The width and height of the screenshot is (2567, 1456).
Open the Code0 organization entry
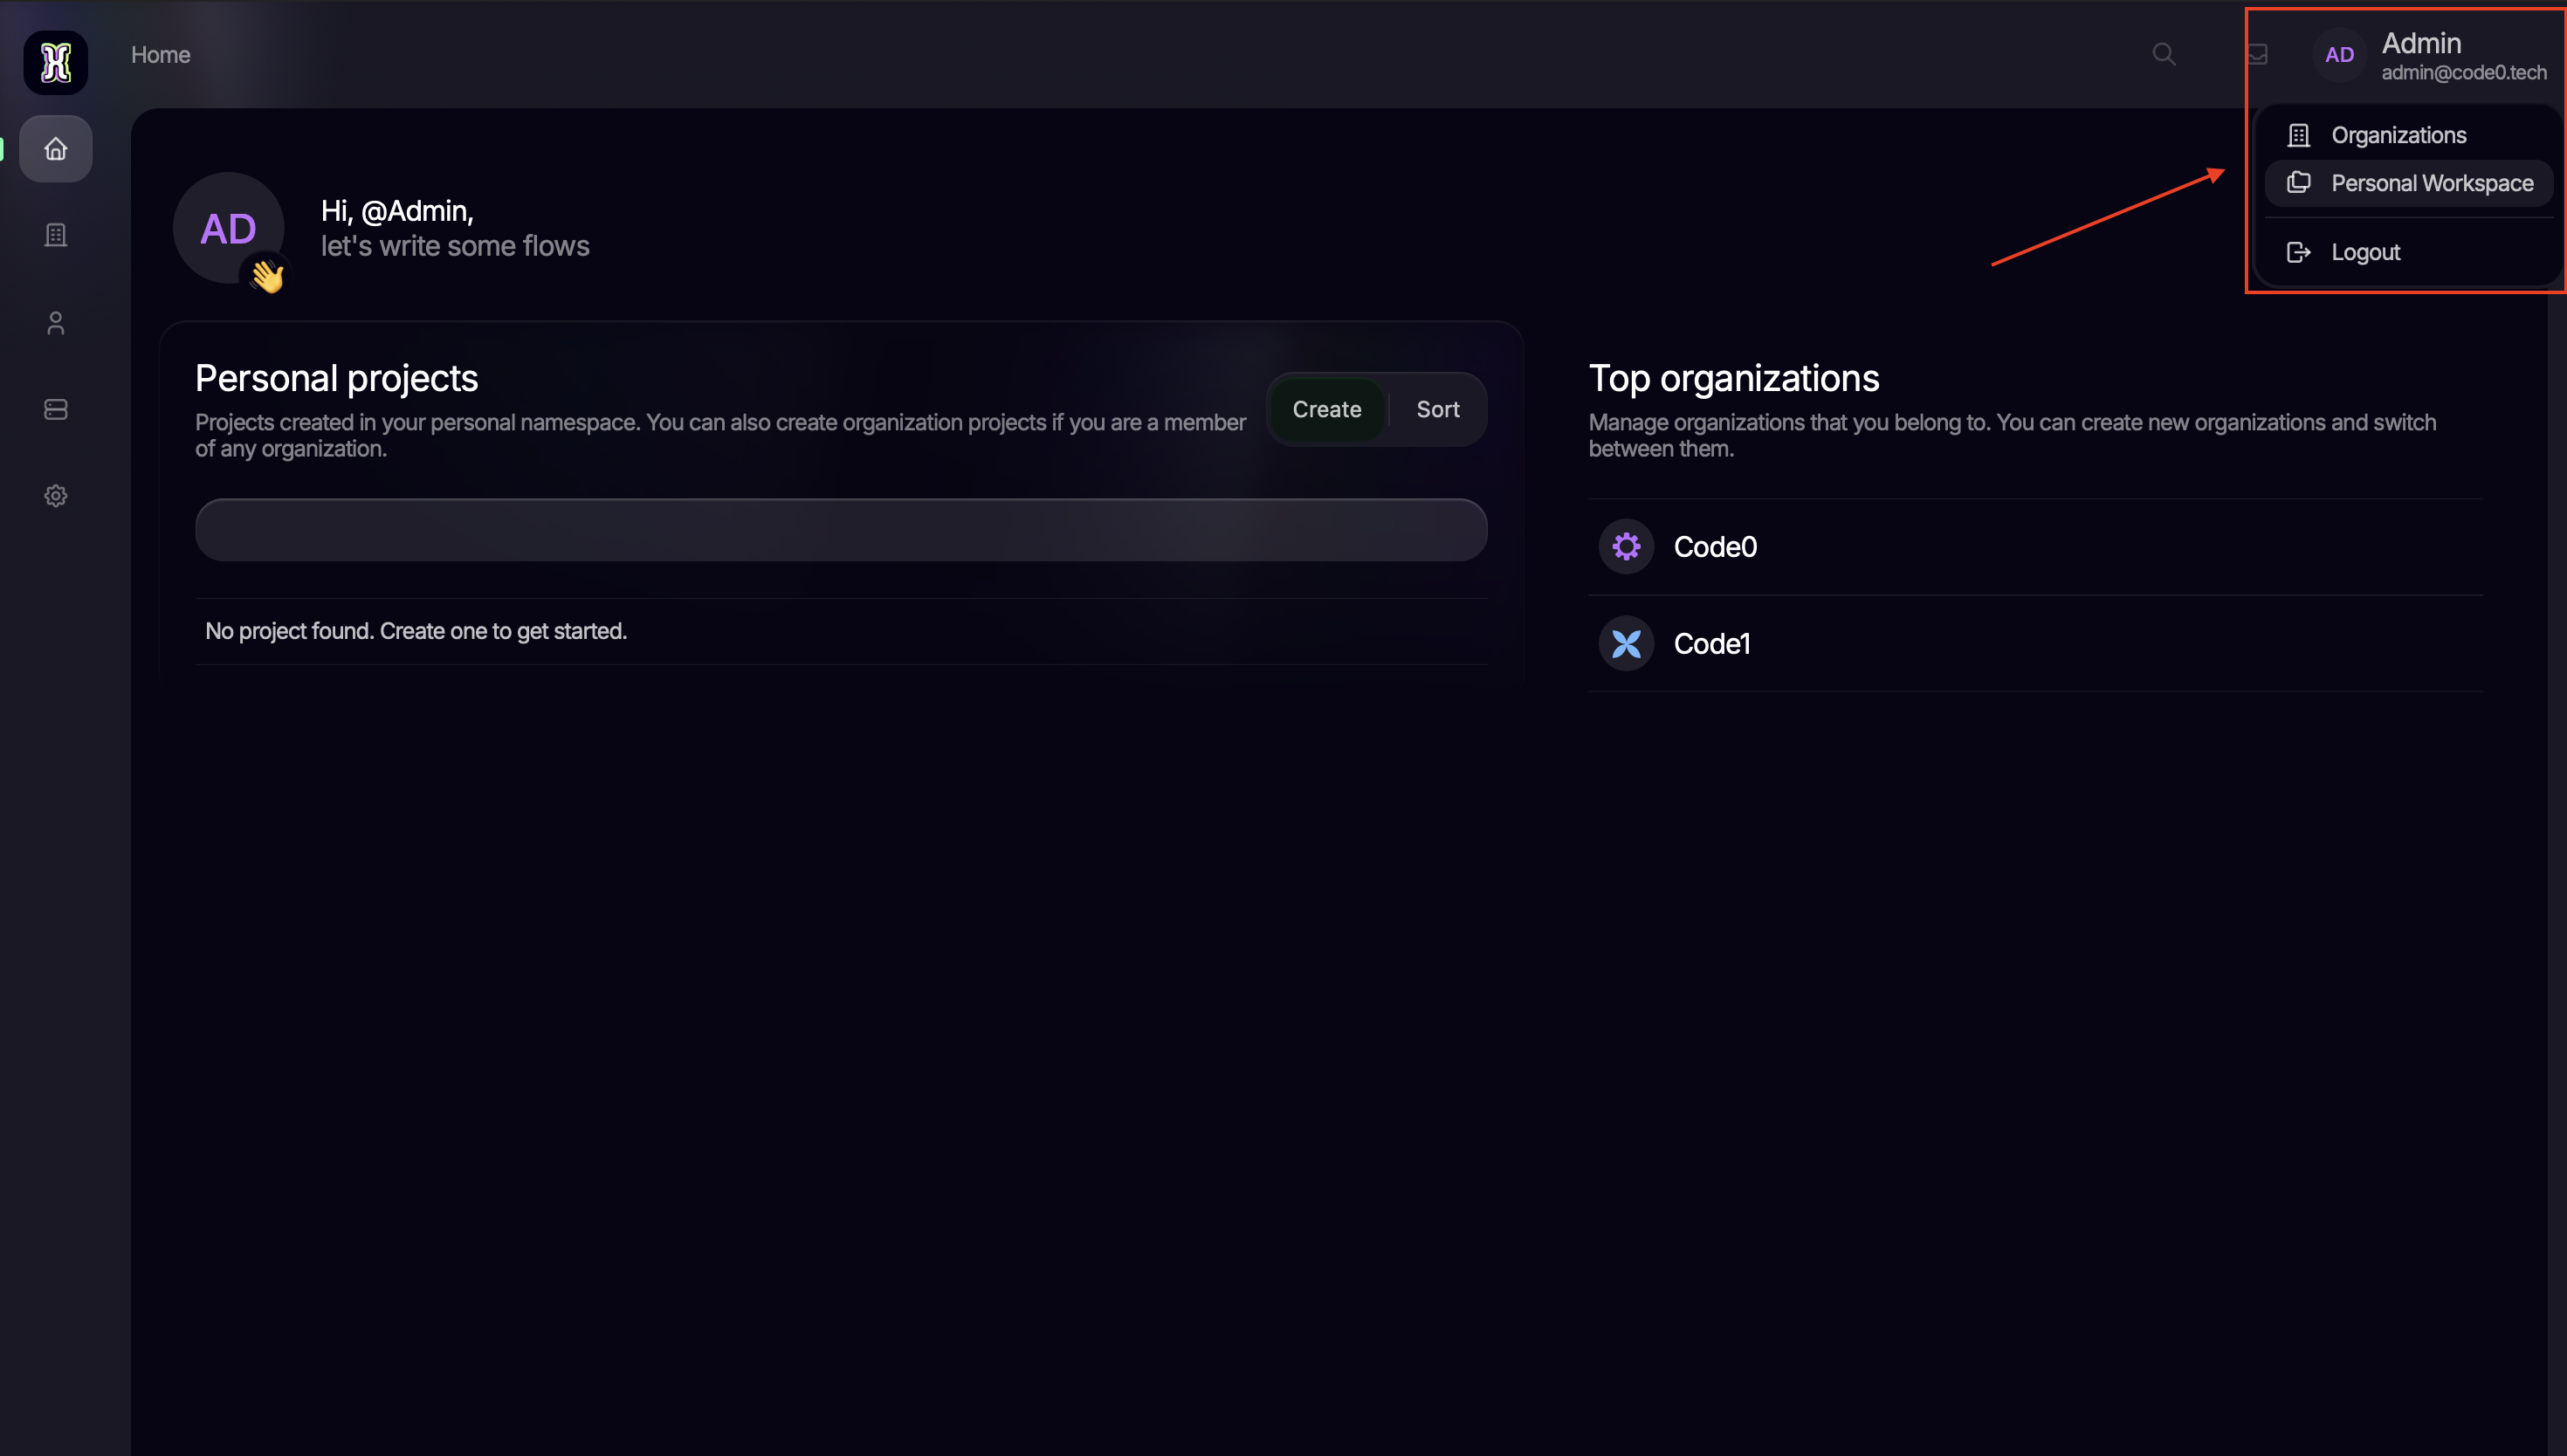point(1716,546)
